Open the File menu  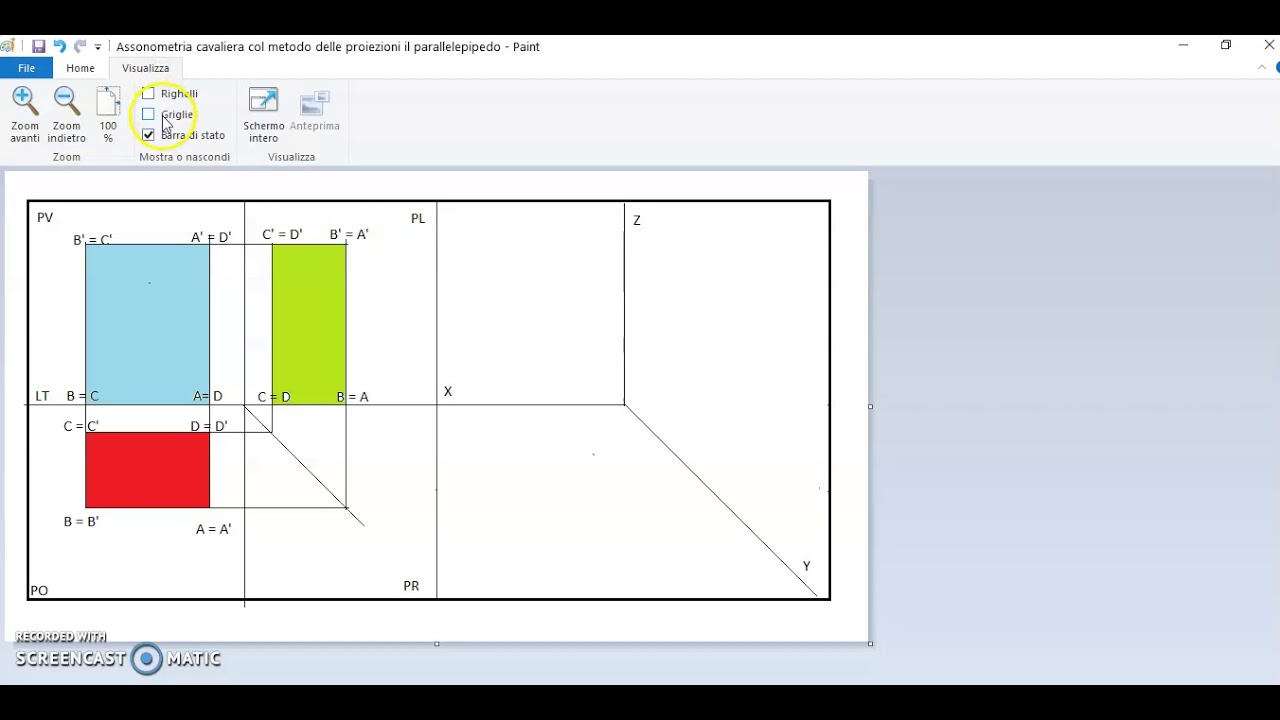coord(26,68)
